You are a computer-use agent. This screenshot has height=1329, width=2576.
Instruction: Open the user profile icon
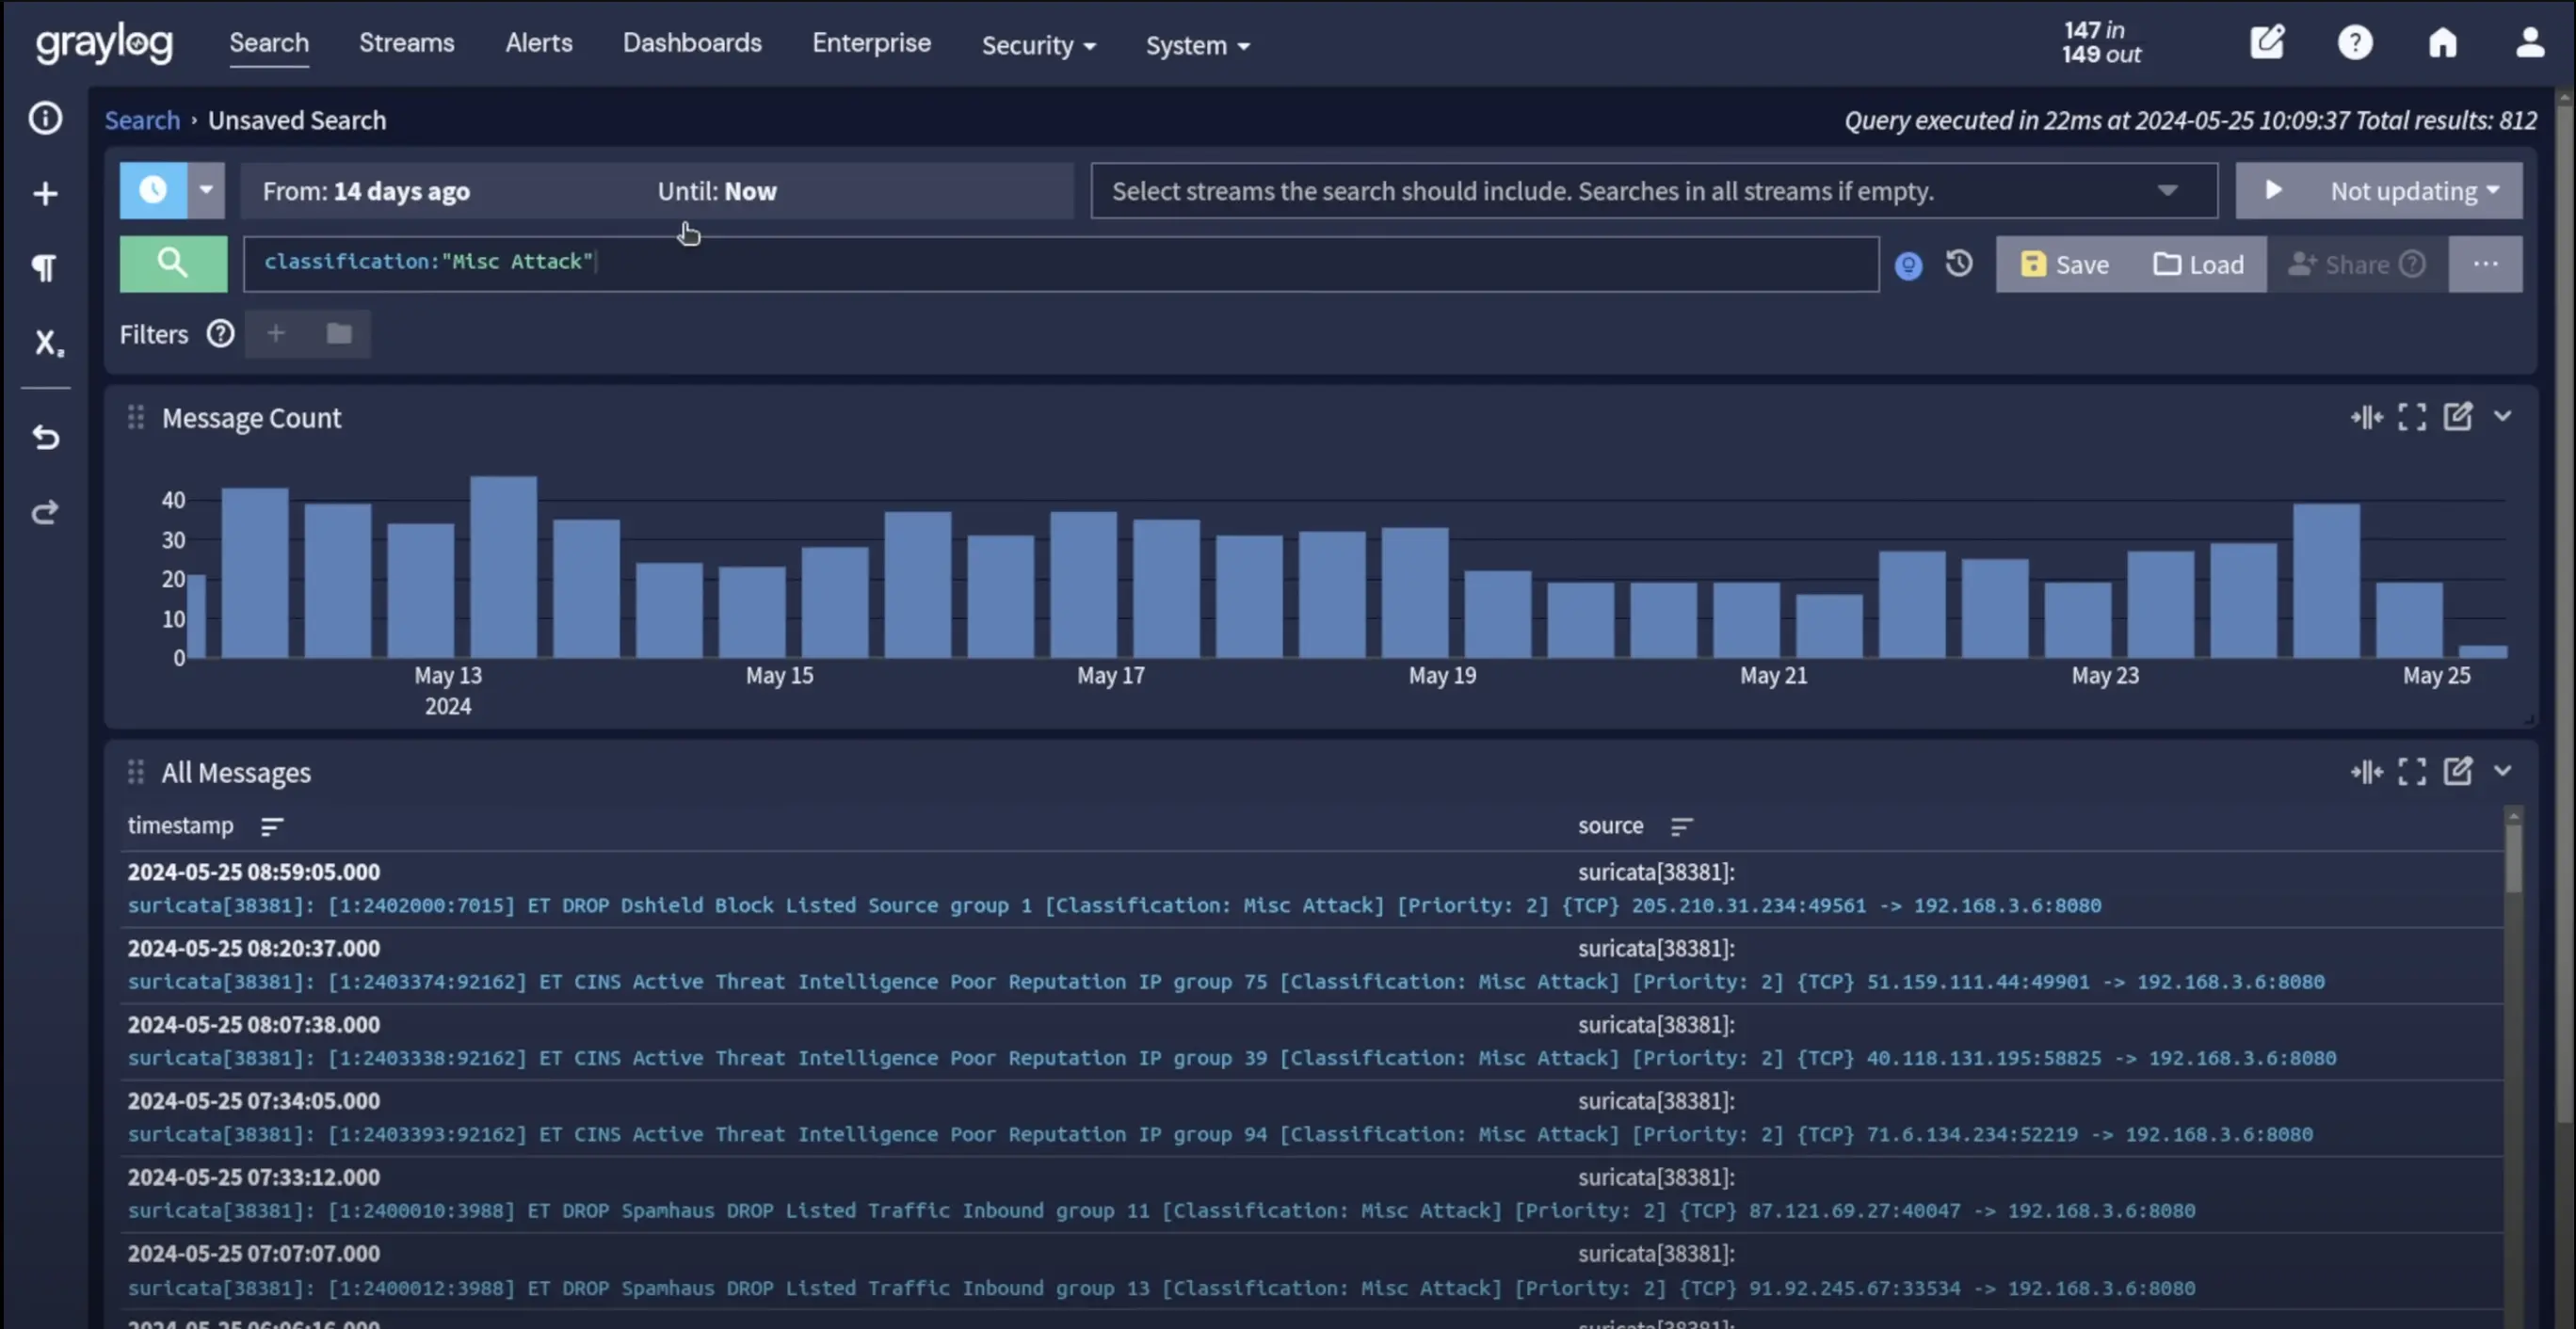click(x=2530, y=43)
